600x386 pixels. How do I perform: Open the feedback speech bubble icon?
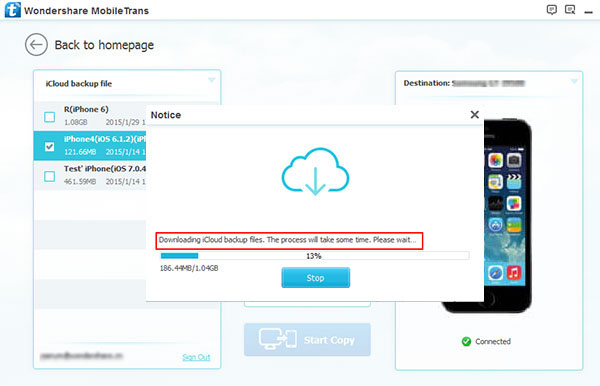(x=551, y=10)
